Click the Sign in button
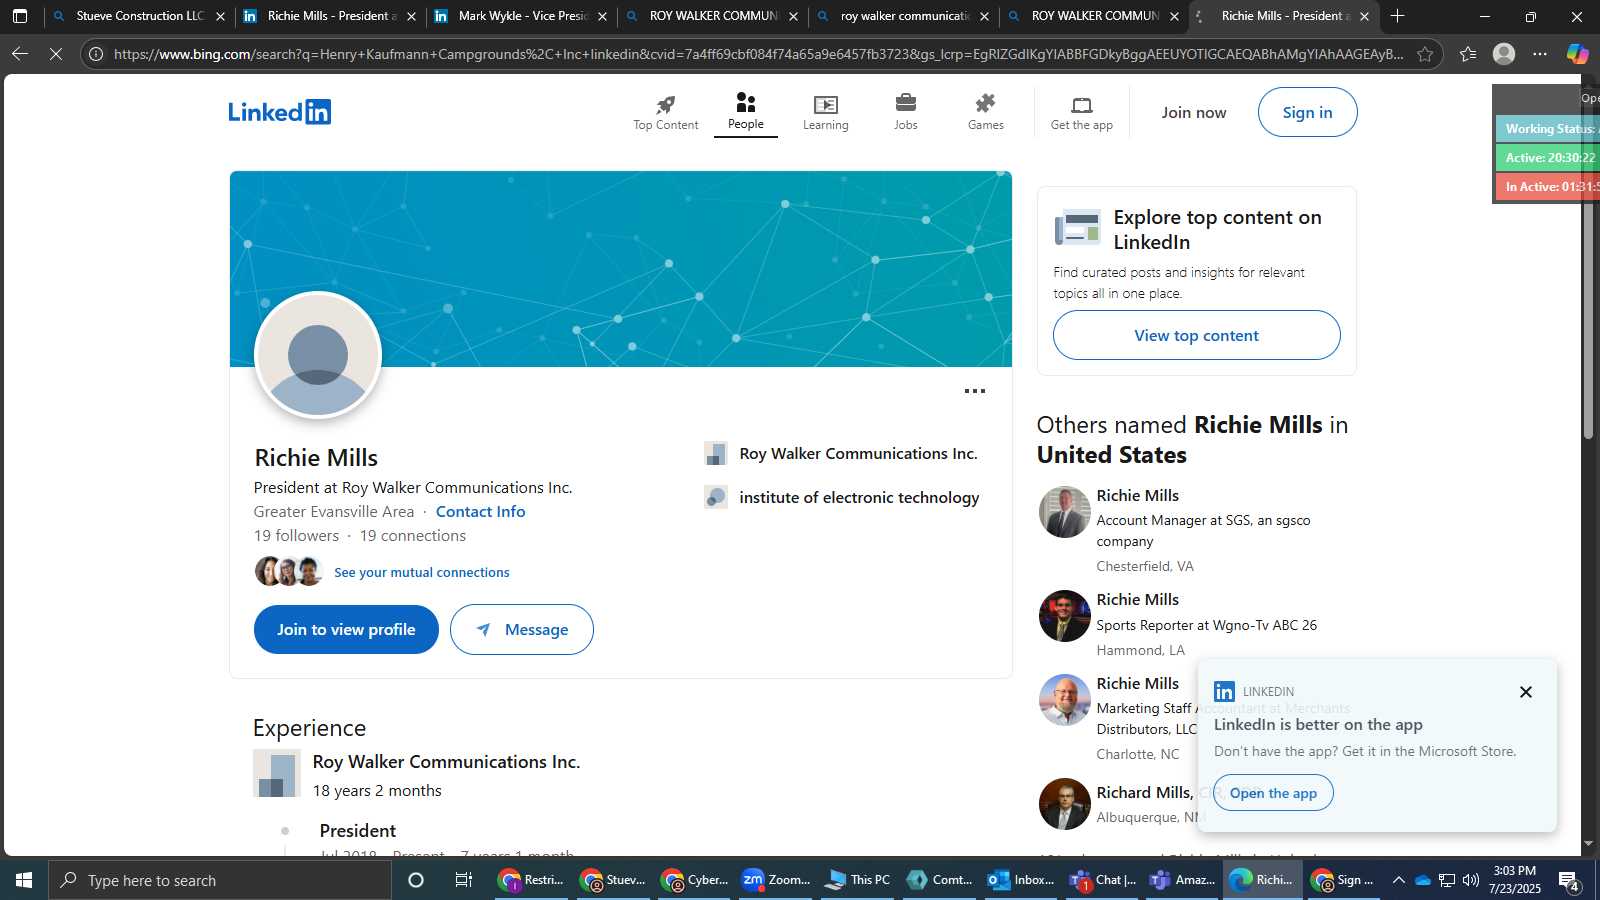Image resolution: width=1600 pixels, height=900 pixels. point(1307,112)
